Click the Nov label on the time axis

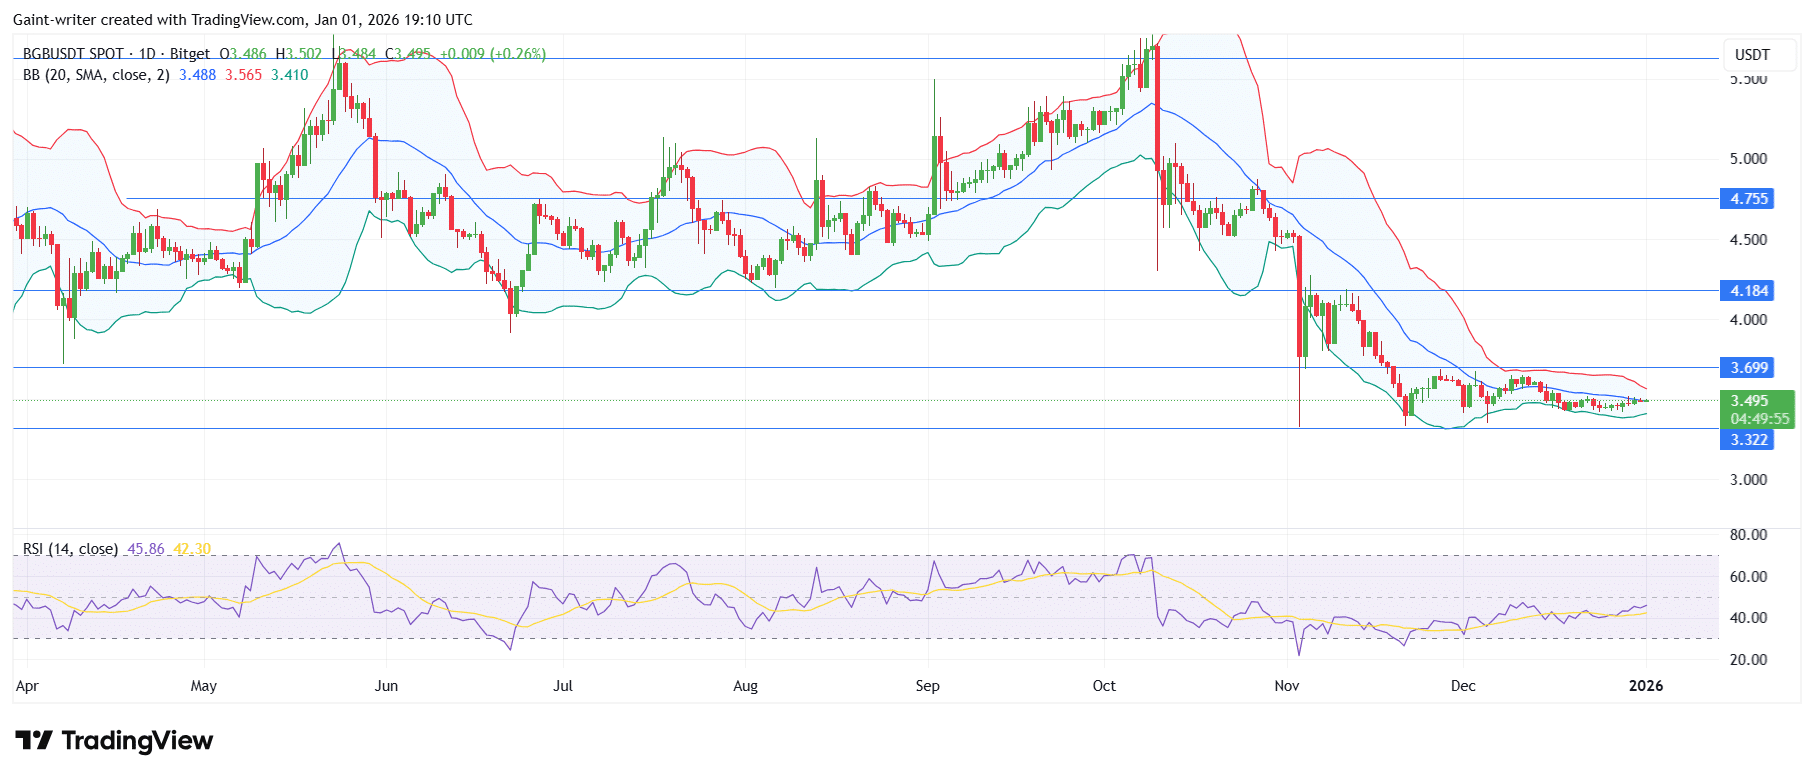[1287, 686]
